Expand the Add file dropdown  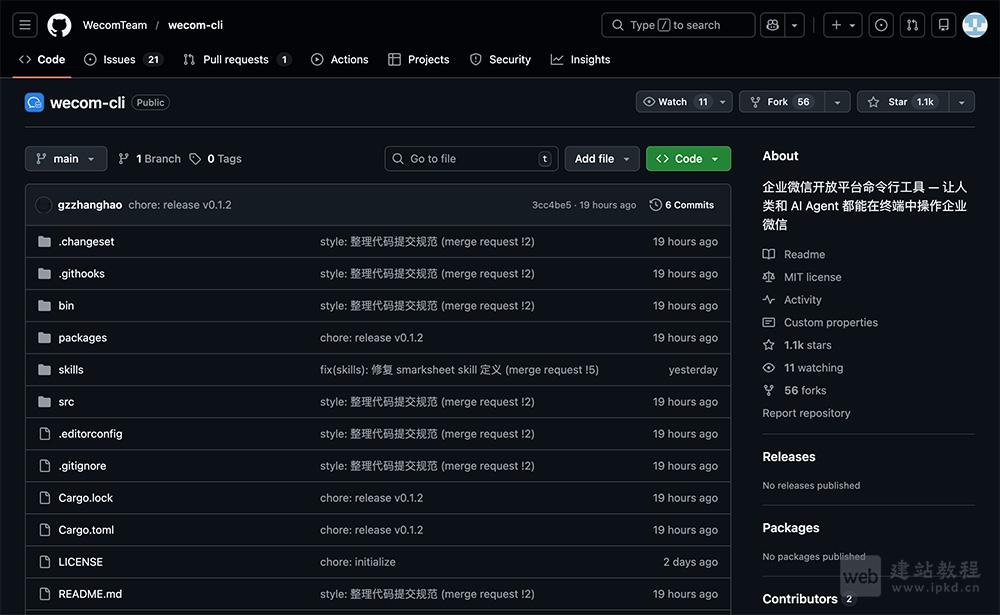click(601, 158)
